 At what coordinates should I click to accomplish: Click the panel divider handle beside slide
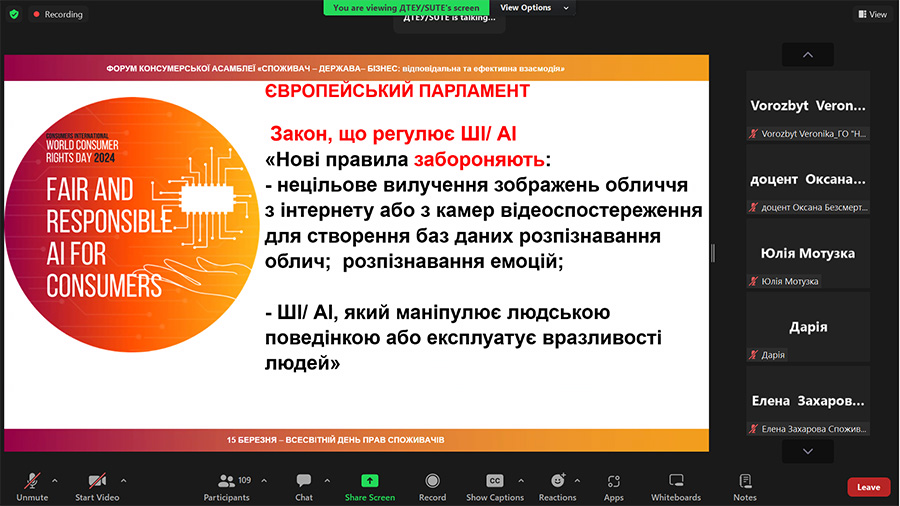tap(713, 253)
